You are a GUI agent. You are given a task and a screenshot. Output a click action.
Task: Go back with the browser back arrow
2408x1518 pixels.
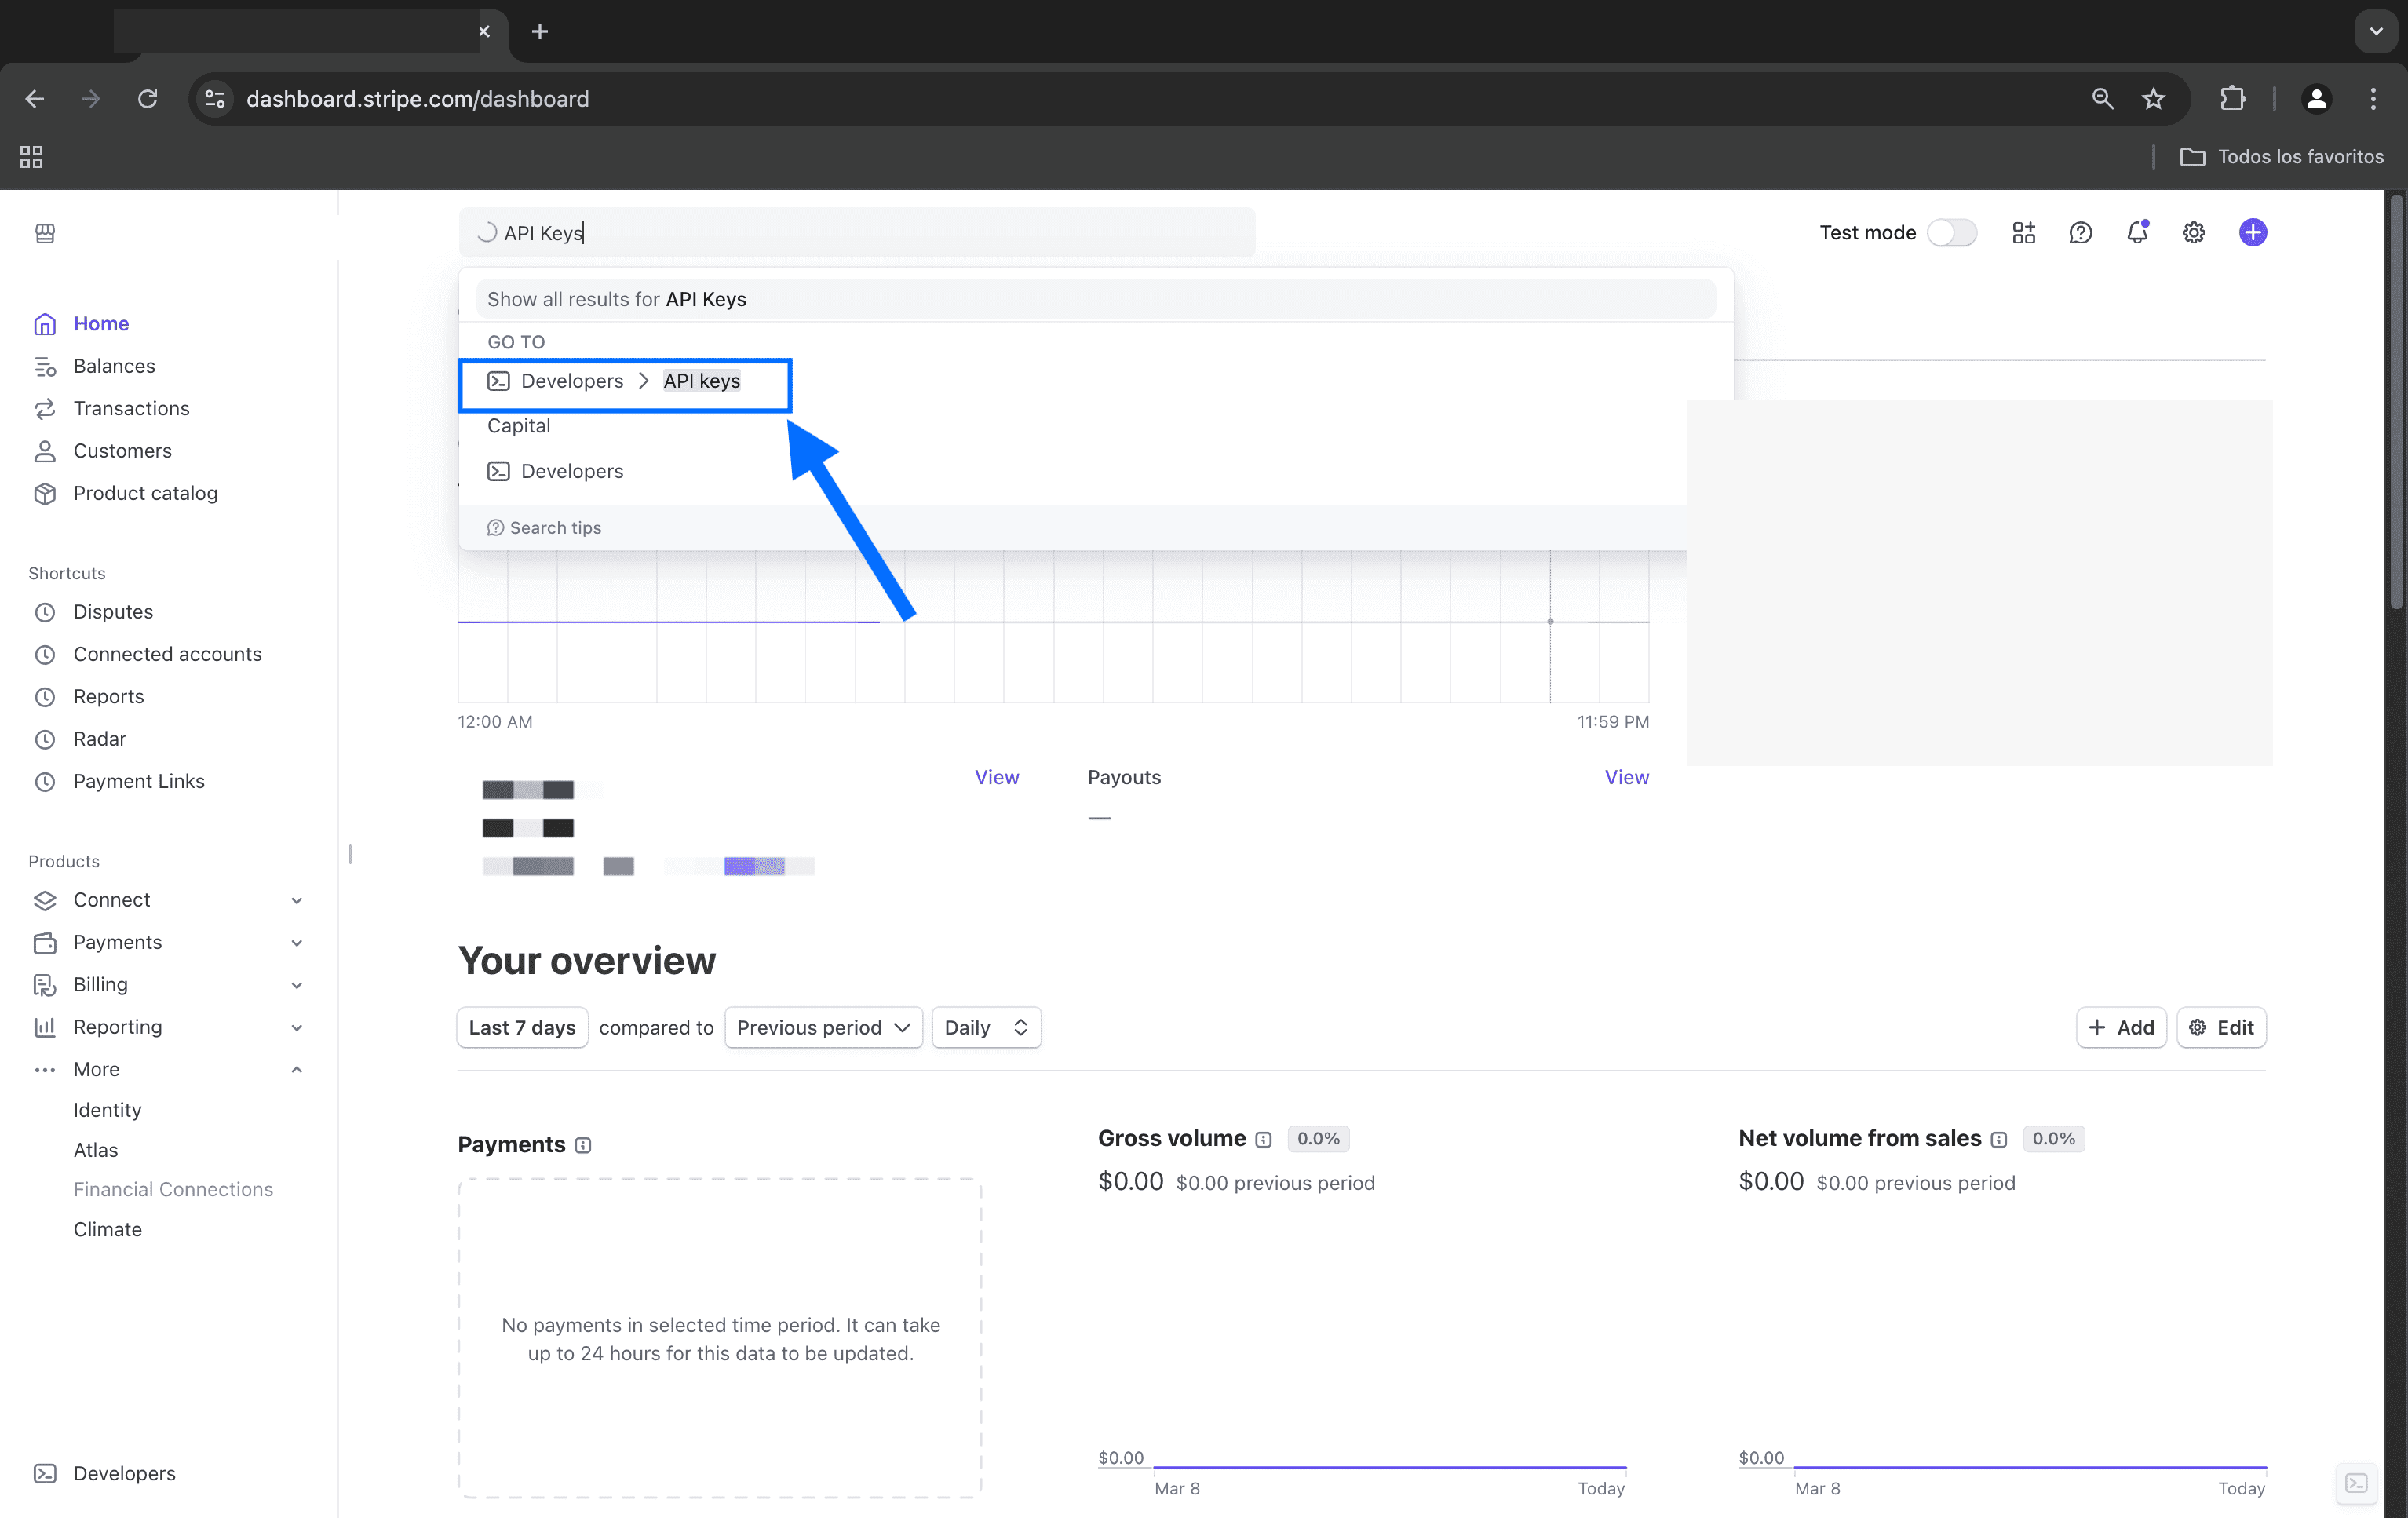coord(35,99)
